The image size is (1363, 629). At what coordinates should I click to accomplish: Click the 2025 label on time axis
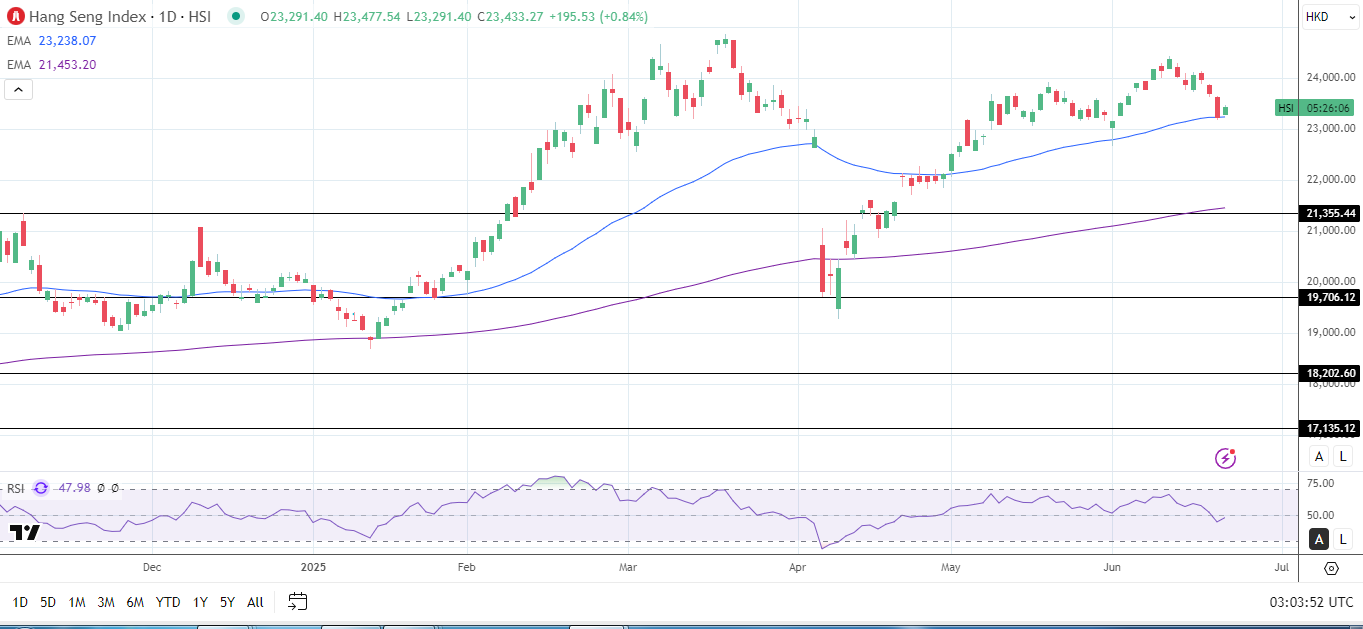pyautogui.click(x=312, y=567)
